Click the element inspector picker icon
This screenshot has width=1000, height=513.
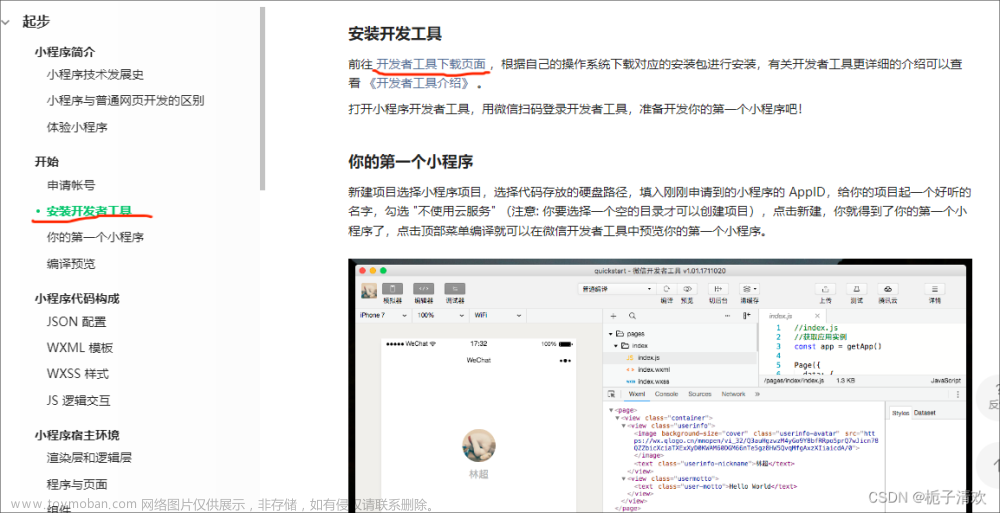[611, 394]
